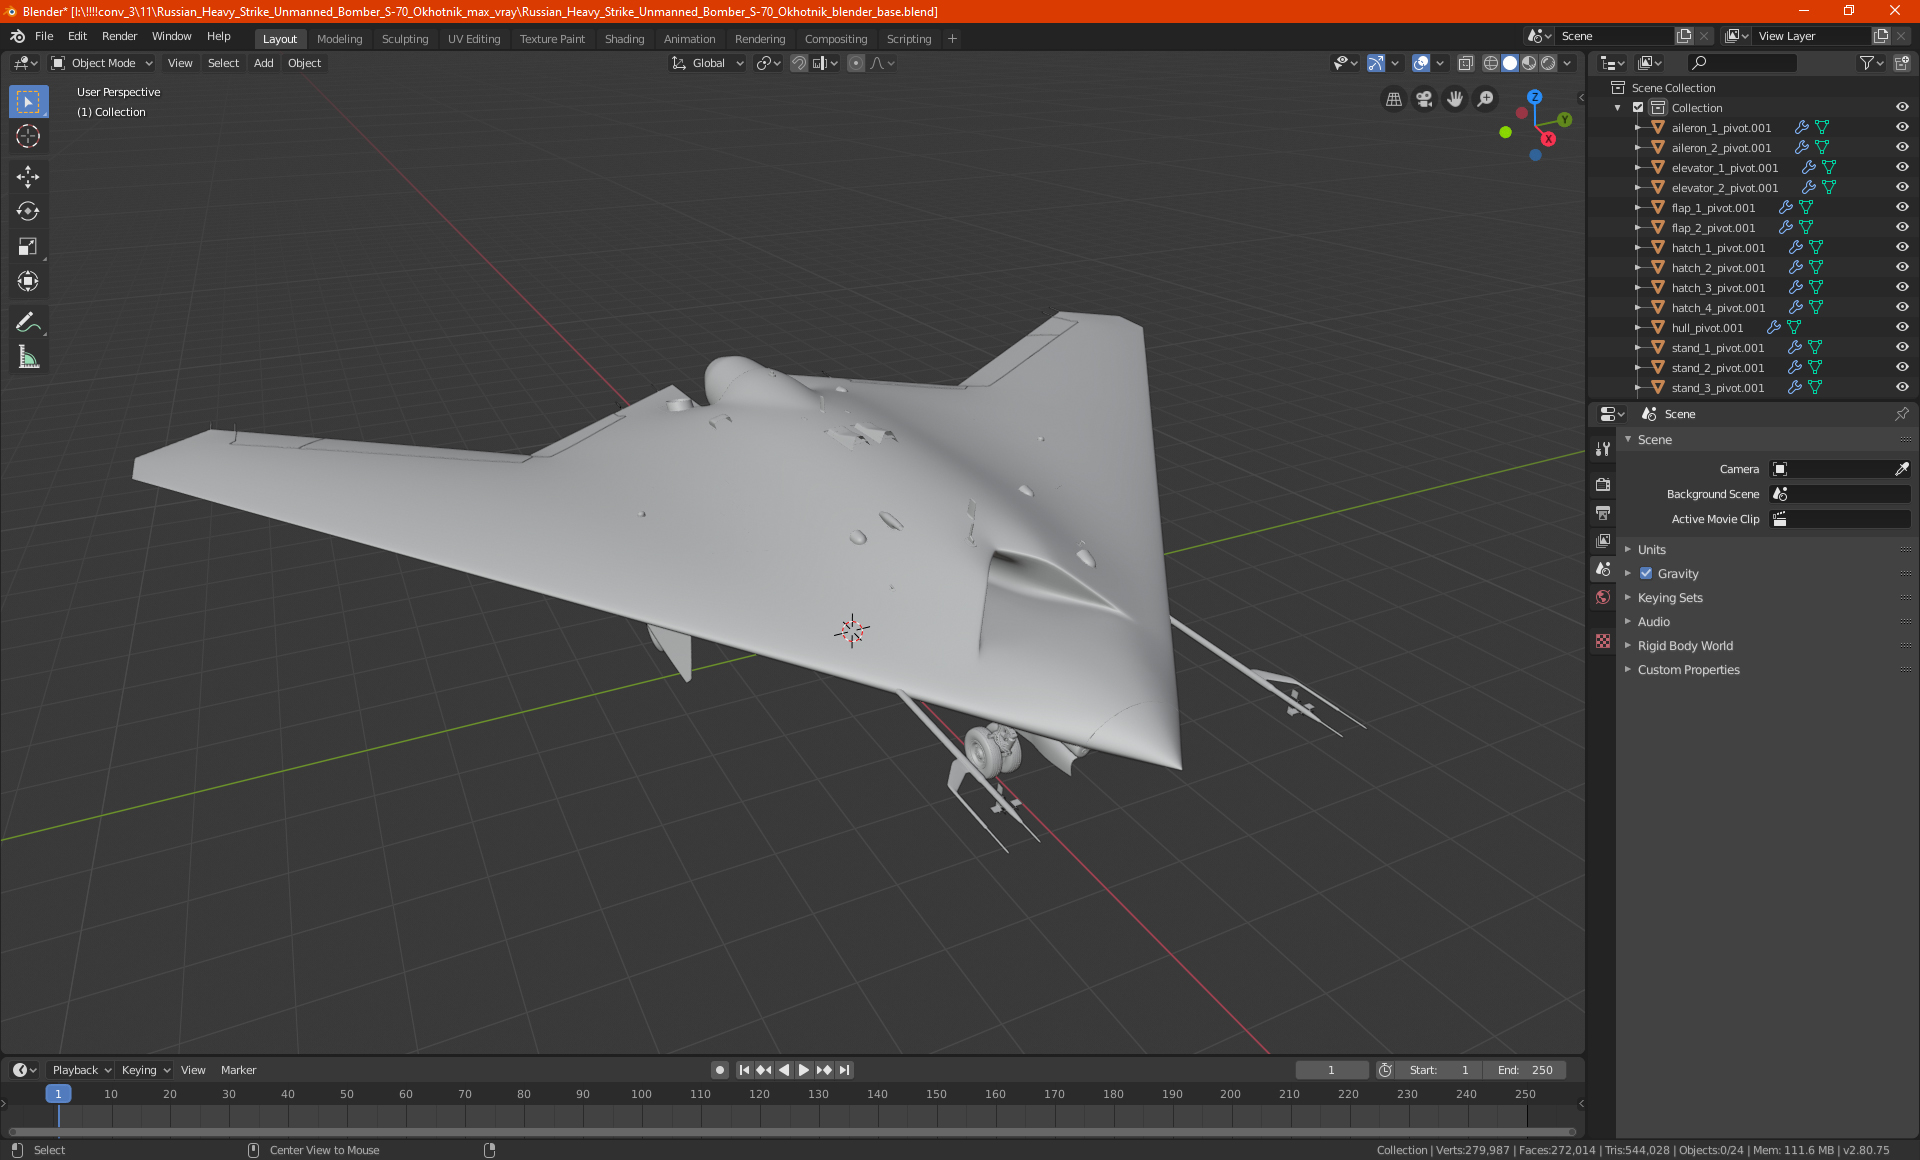Open the Render properties tab
Image resolution: width=1920 pixels, height=1160 pixels.
(1603, 484)
